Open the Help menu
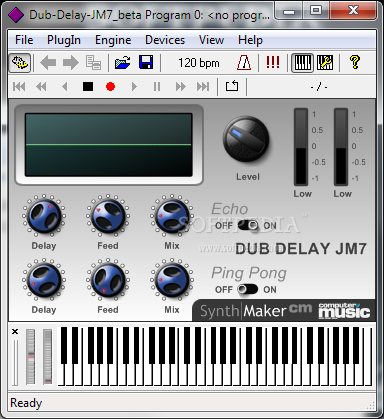This screenshot has height=419, width=384. point(250,40)
